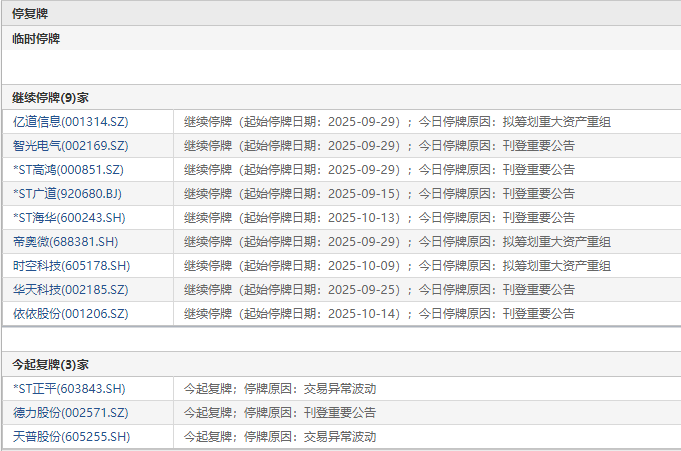Viewport: 681px width, 451px height.
Task: Open the 亿道信息(001314.SZ) stock link
Action: [x=71, y=122]
